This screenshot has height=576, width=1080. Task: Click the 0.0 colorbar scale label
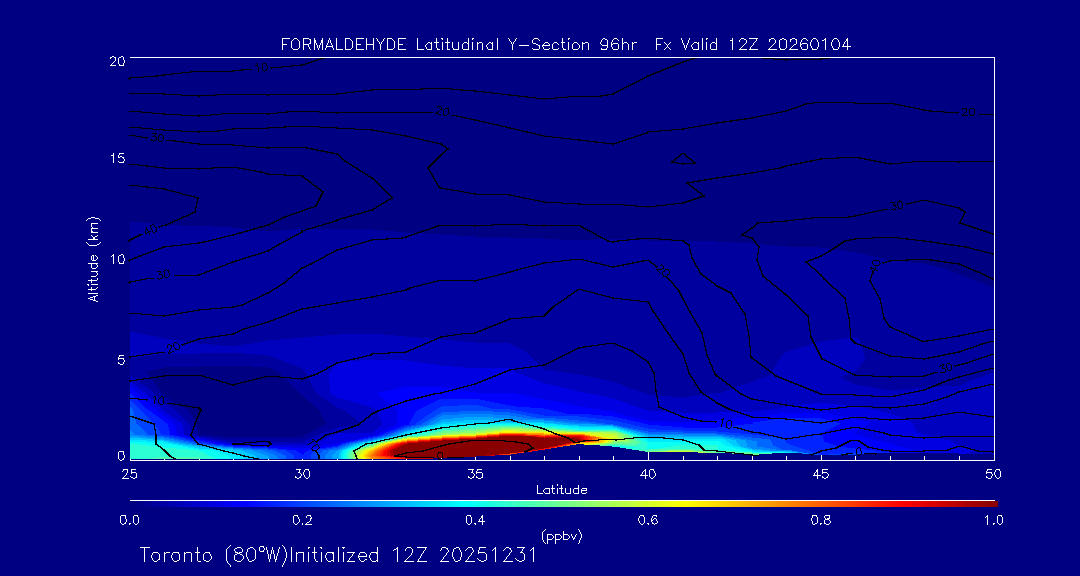[129, 520]
